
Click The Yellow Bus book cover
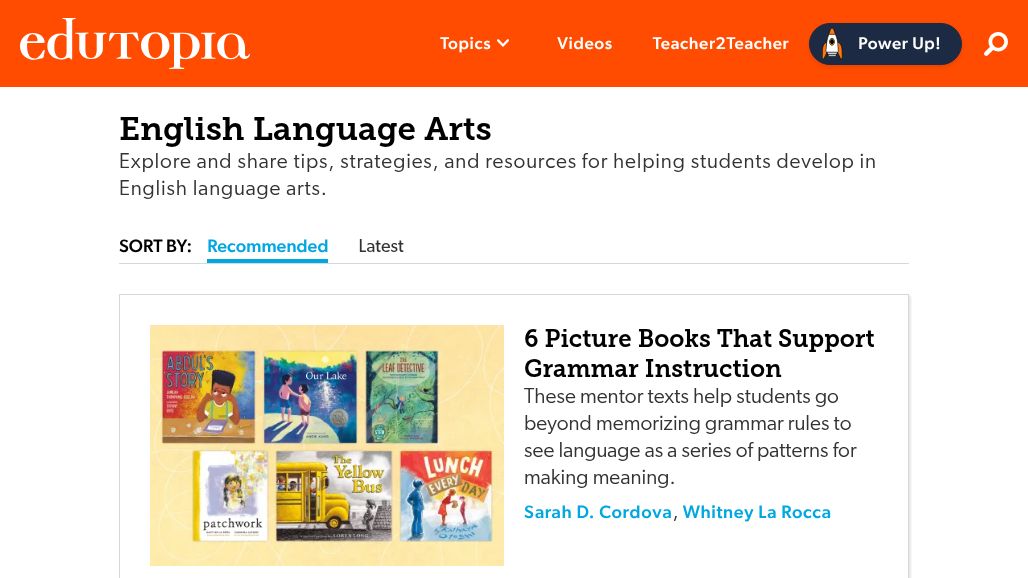(x=334, y=496)
